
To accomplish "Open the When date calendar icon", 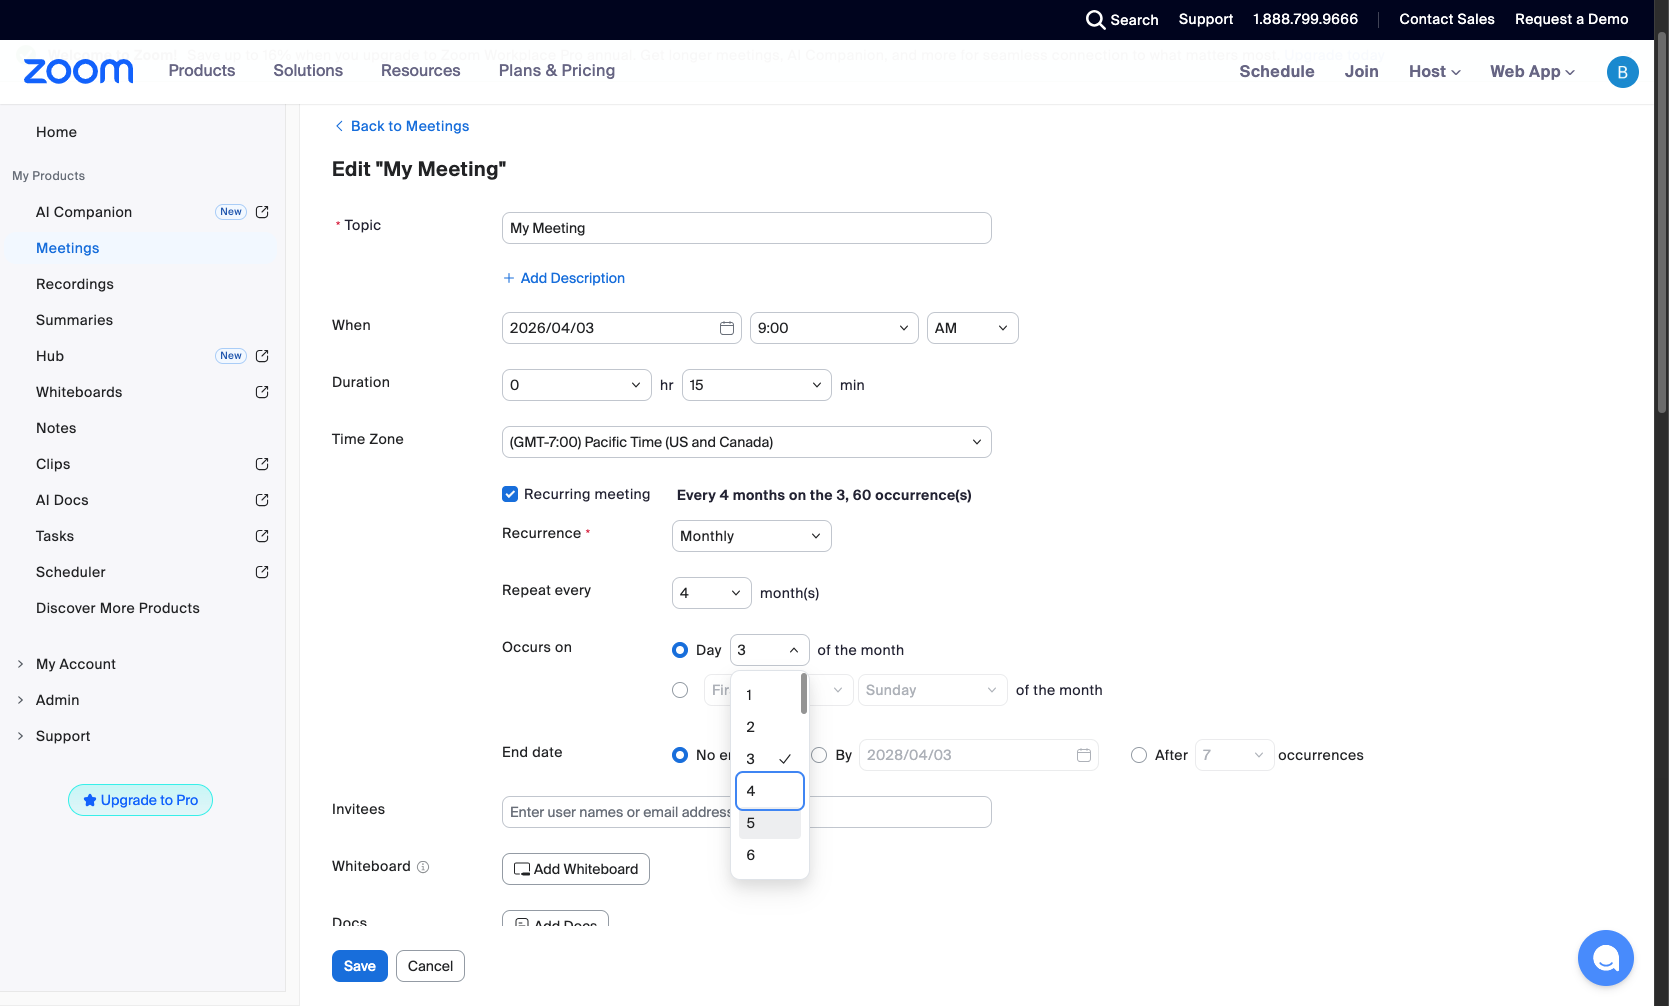I will click(727, 328).
